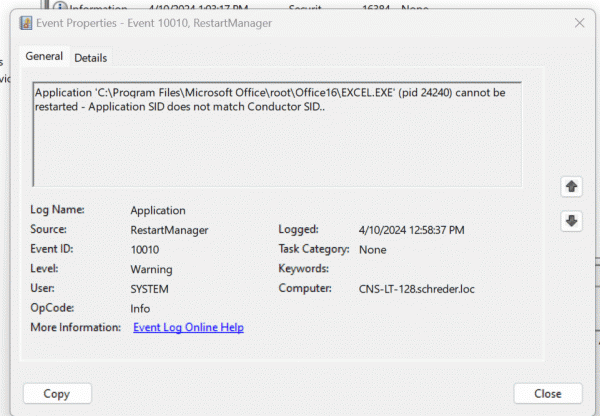This screenshot has width=600, height=416.
Task: Select the Logged timestamp '4/10/2024 12:58:37 PM'
Action: (411, 230)
